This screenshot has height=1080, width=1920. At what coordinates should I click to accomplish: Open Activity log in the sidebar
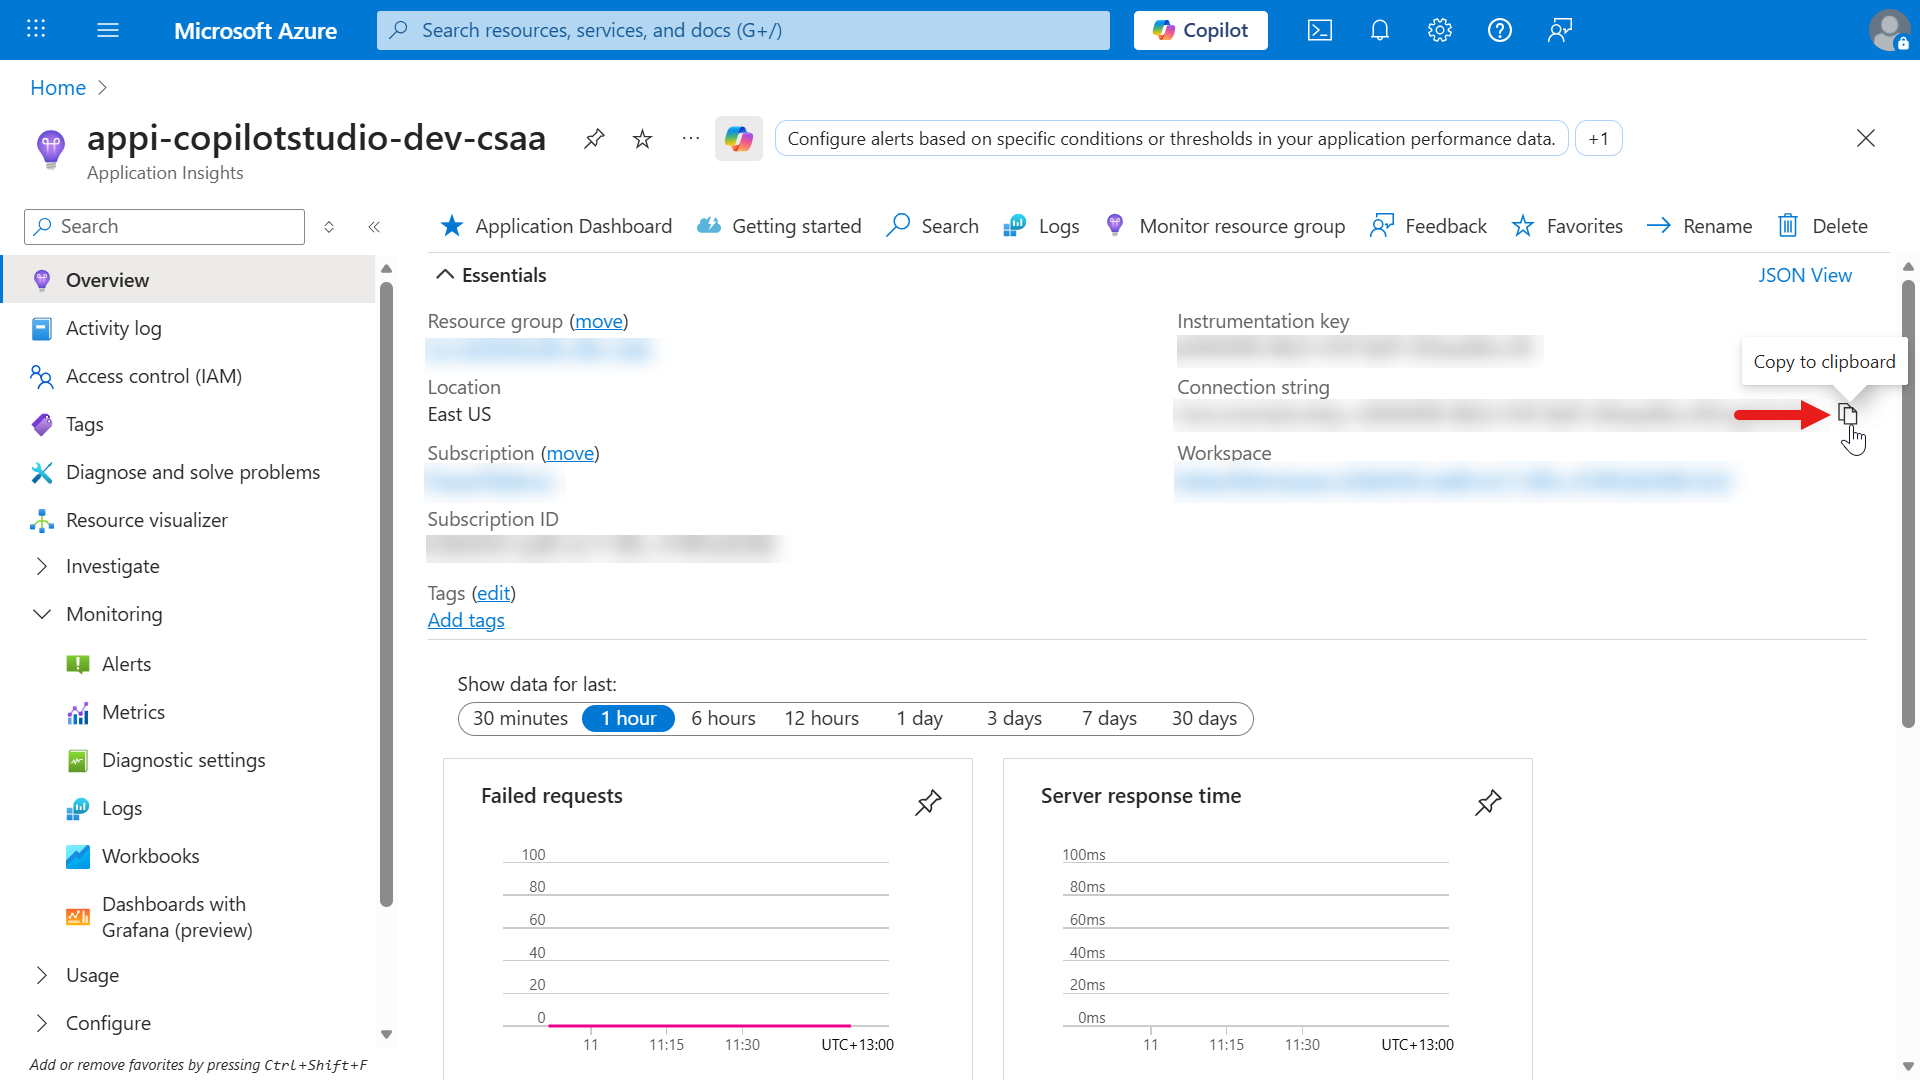(x=113, y=328)
